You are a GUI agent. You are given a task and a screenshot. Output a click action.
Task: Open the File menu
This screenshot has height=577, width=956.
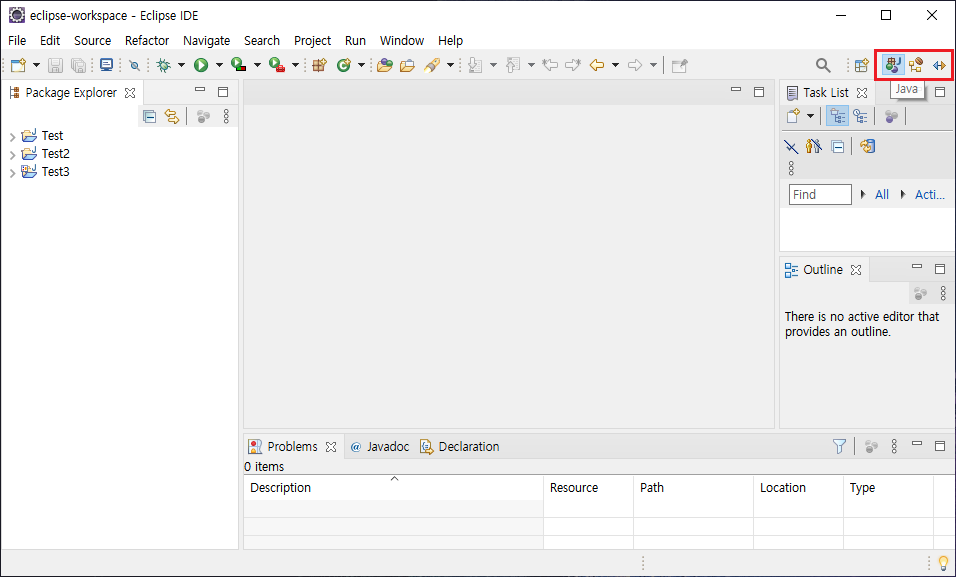(17, 41)
